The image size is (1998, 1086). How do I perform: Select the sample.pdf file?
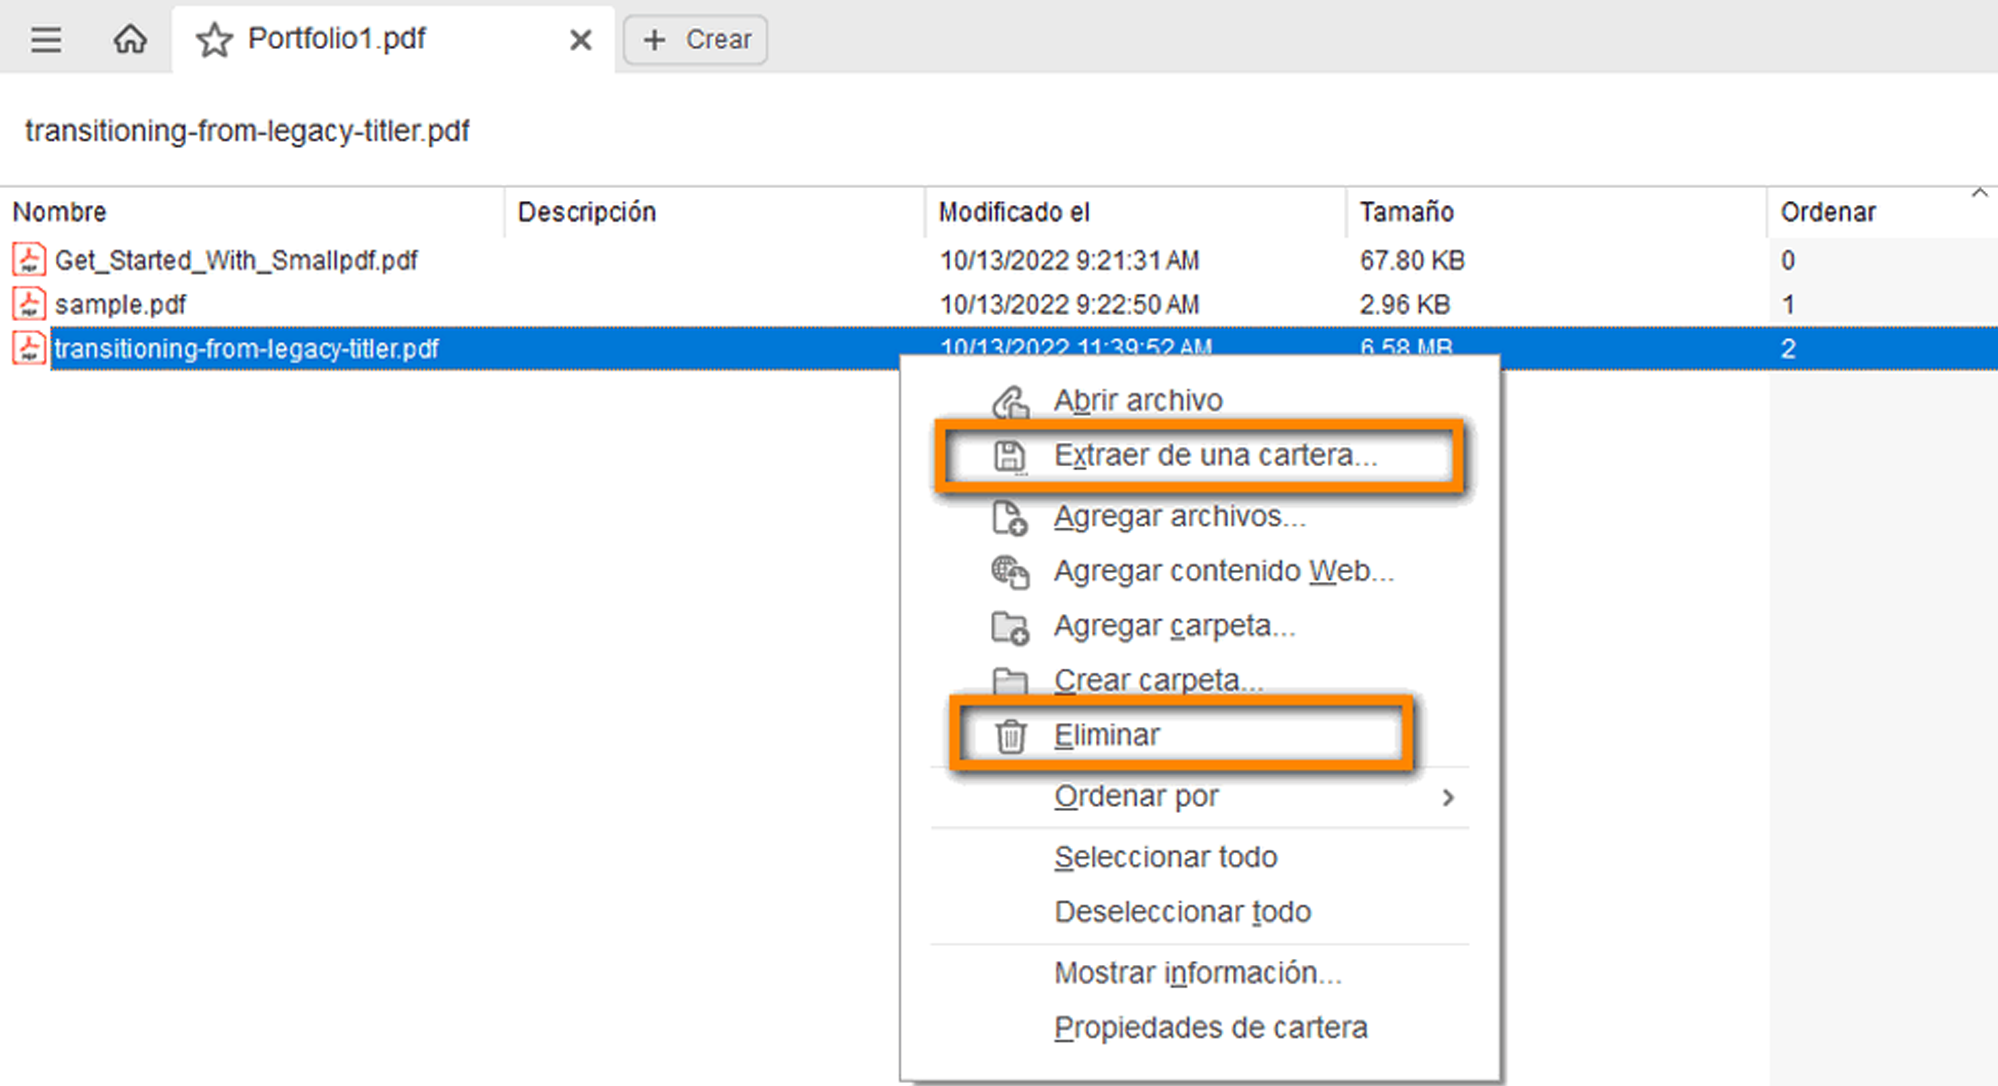coord(120,305)
